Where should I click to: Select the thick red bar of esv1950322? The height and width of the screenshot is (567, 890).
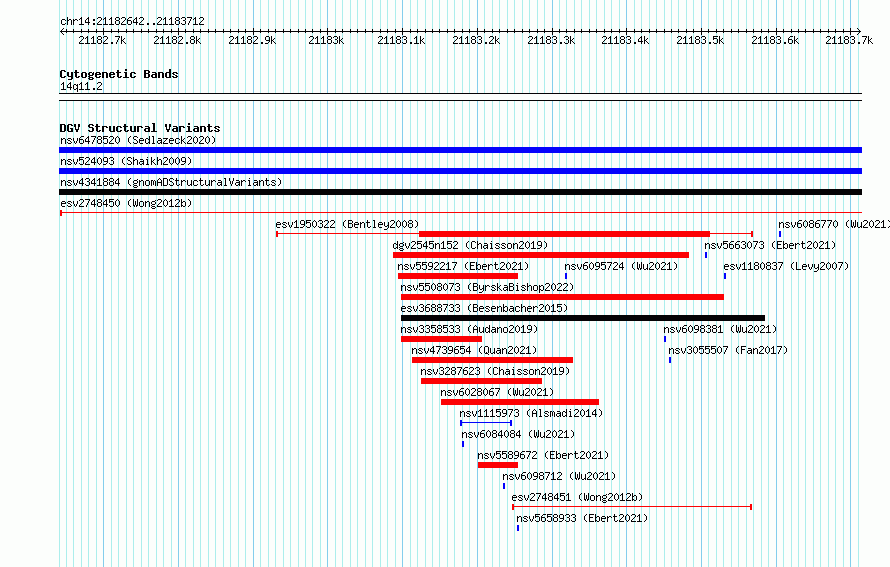click(x=564, y=234)
